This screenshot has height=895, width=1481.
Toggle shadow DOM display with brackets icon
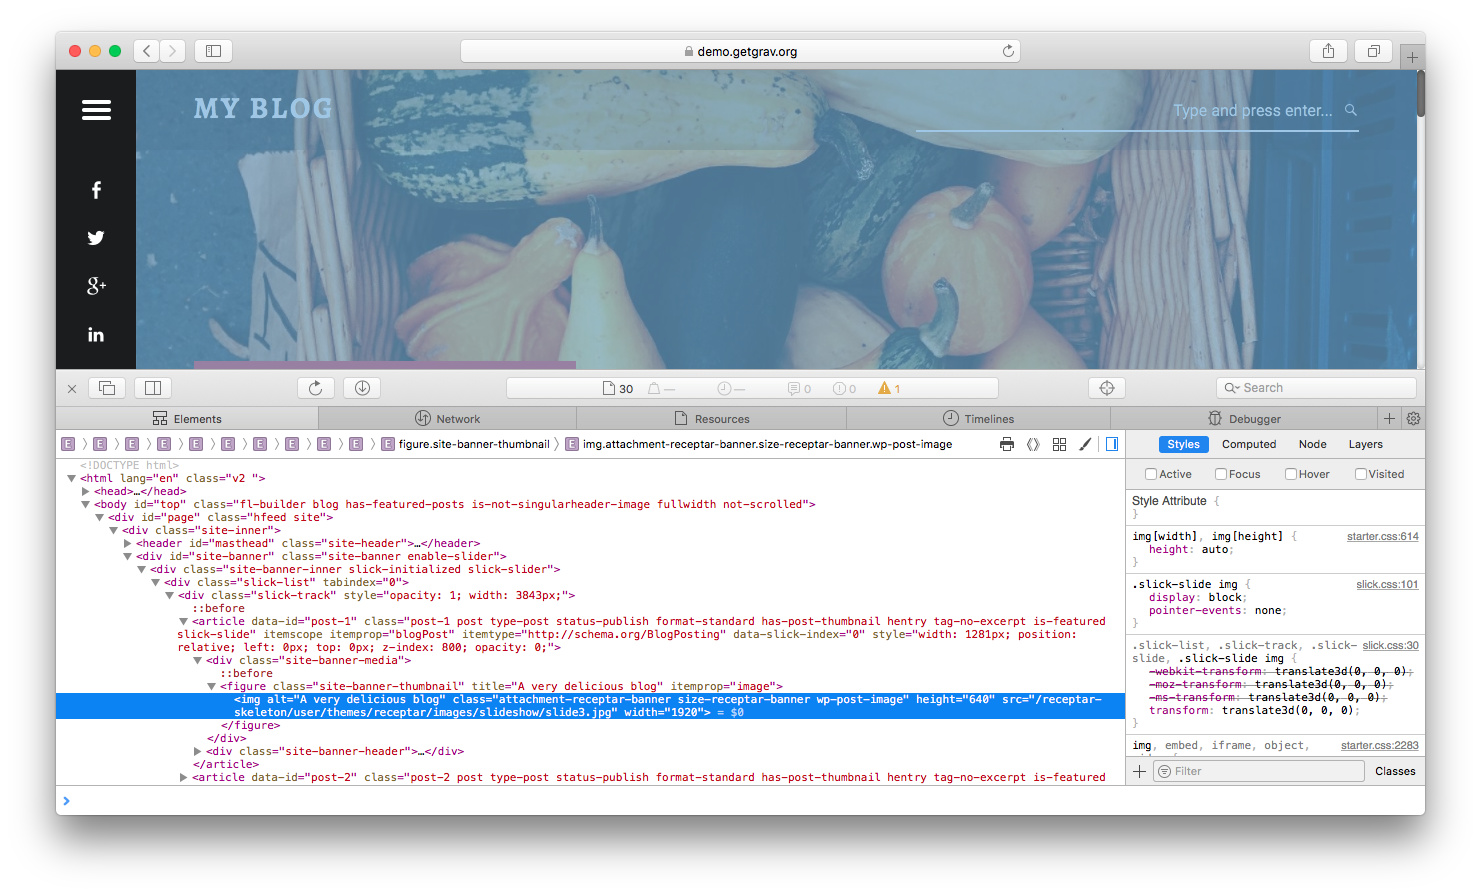(1033, 444)
